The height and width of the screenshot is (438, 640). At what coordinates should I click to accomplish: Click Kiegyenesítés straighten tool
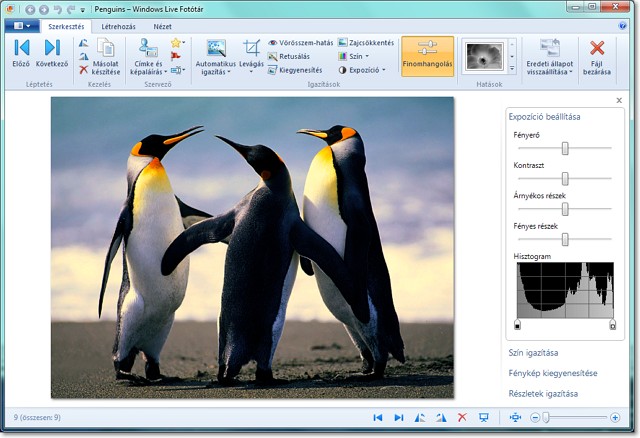[295, 70]
